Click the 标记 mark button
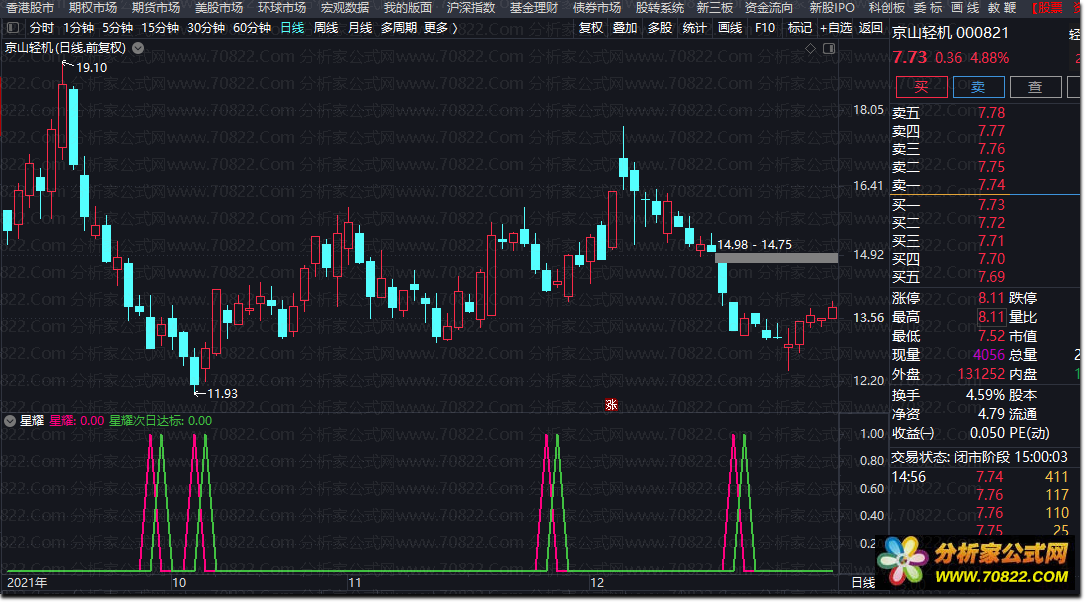The image size is (1086, 602). coord(799,28)
